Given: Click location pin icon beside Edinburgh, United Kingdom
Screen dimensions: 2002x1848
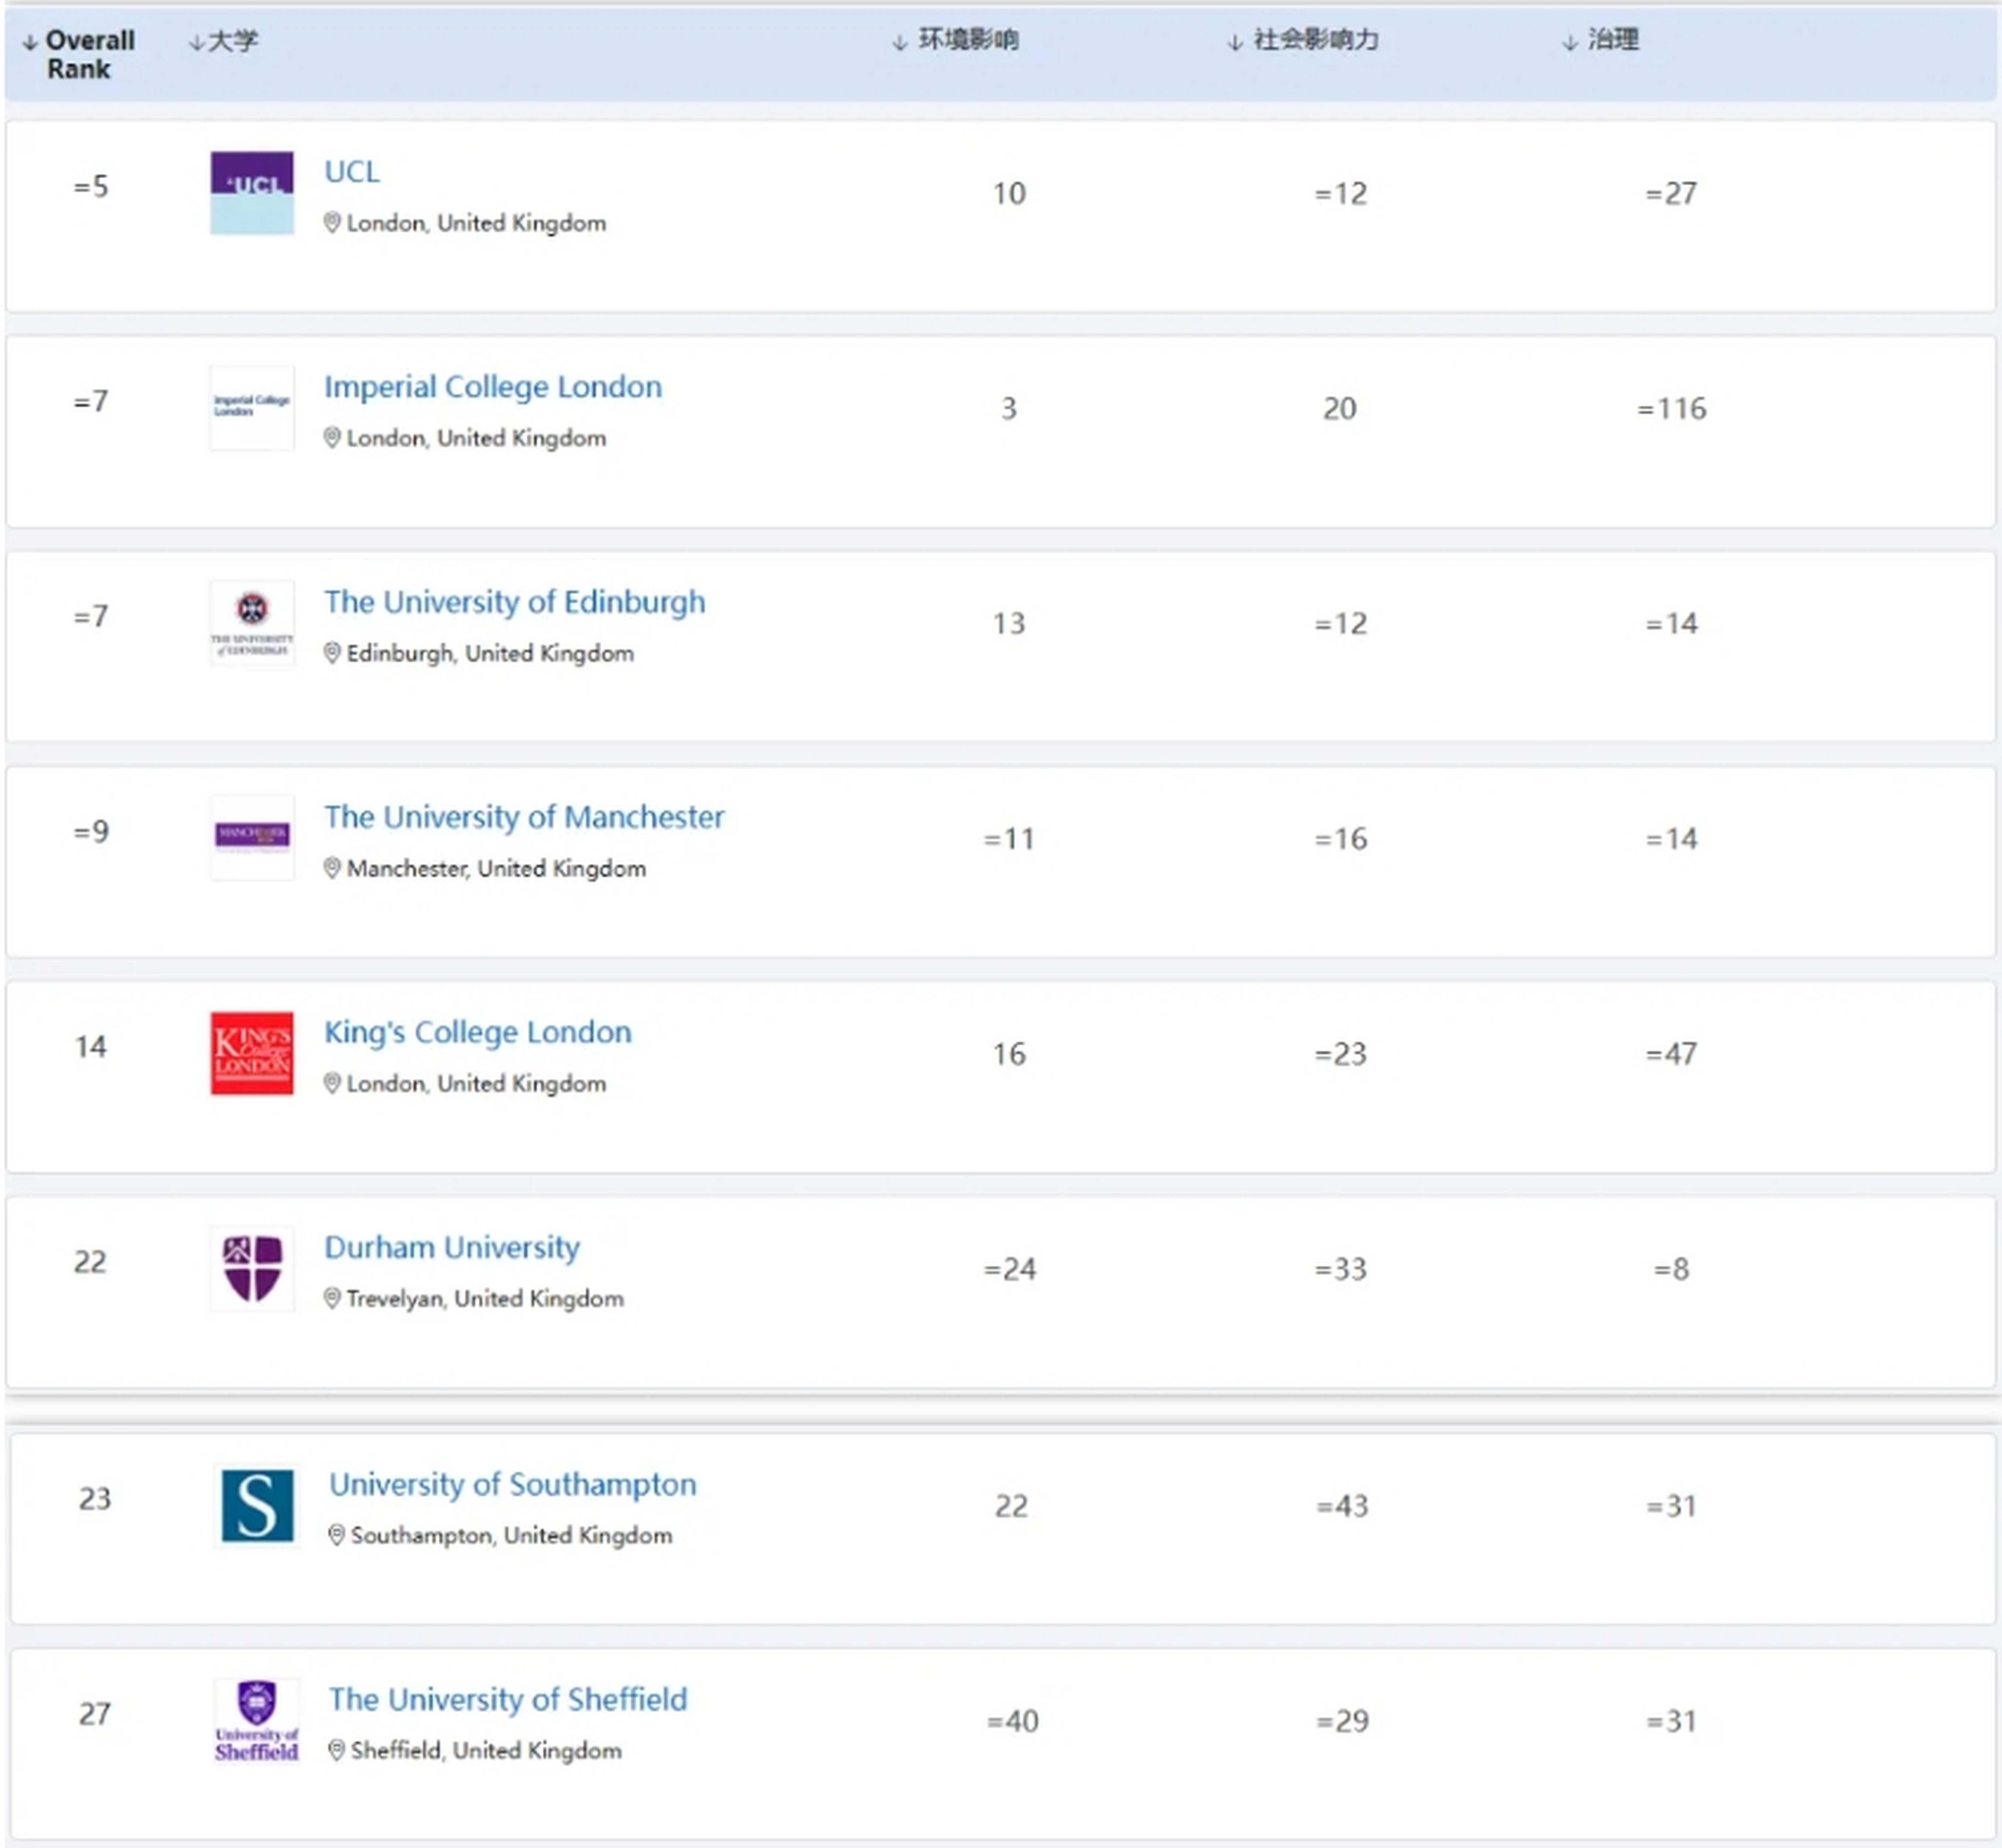Looking at the screenshot, I should point(332,653).
